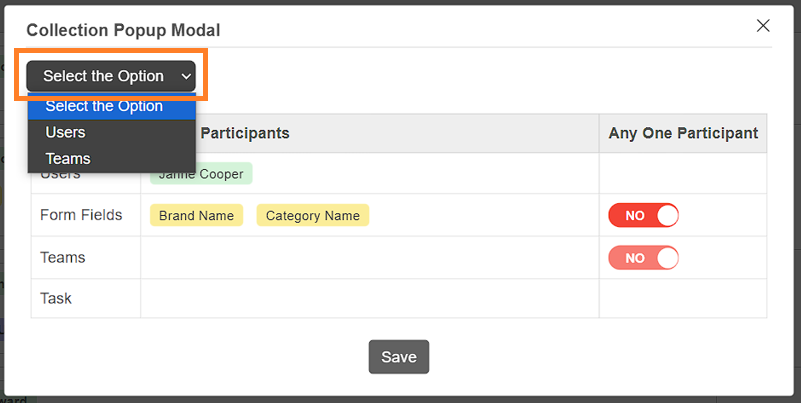This screenshot has width=801, height=403.
Task: Click the Category Name tag
Action: pyautogui.click(x=313, y=215)
